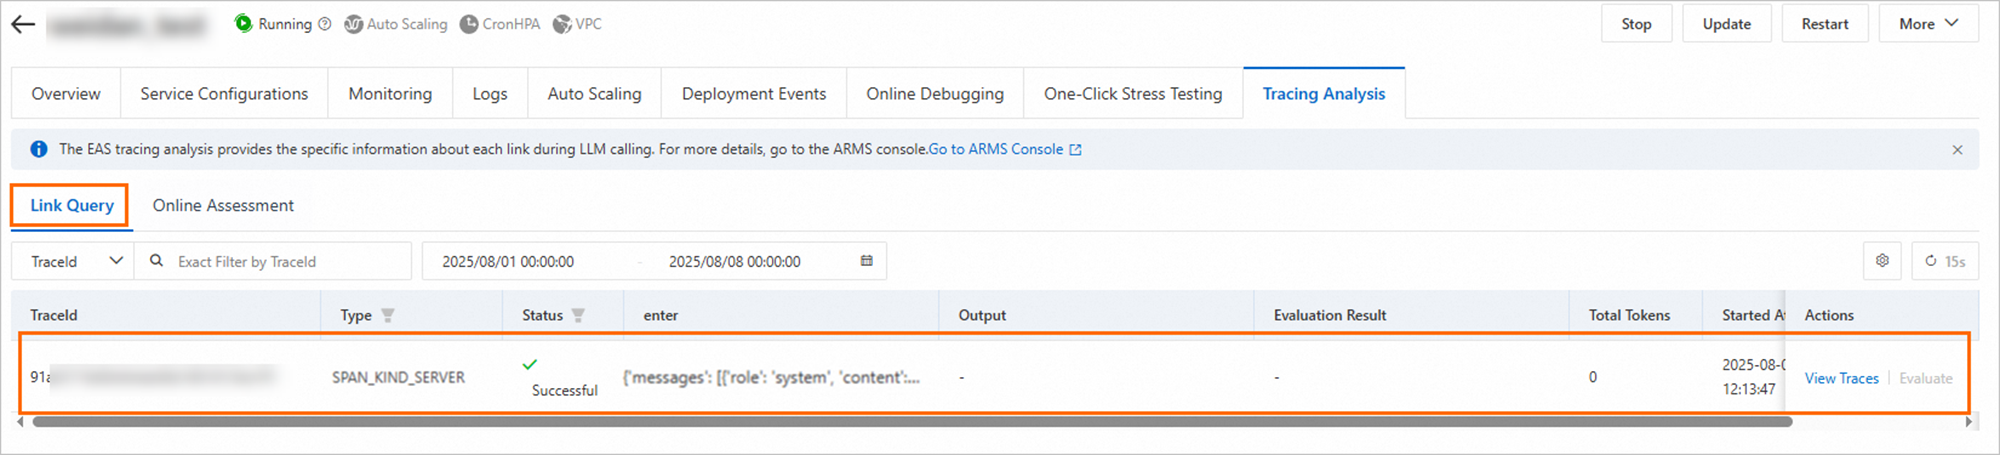Click the calendar icon in date range
Image resolution: width=2000 pixels, height=455 pixels.
click(x=866, y=261)
